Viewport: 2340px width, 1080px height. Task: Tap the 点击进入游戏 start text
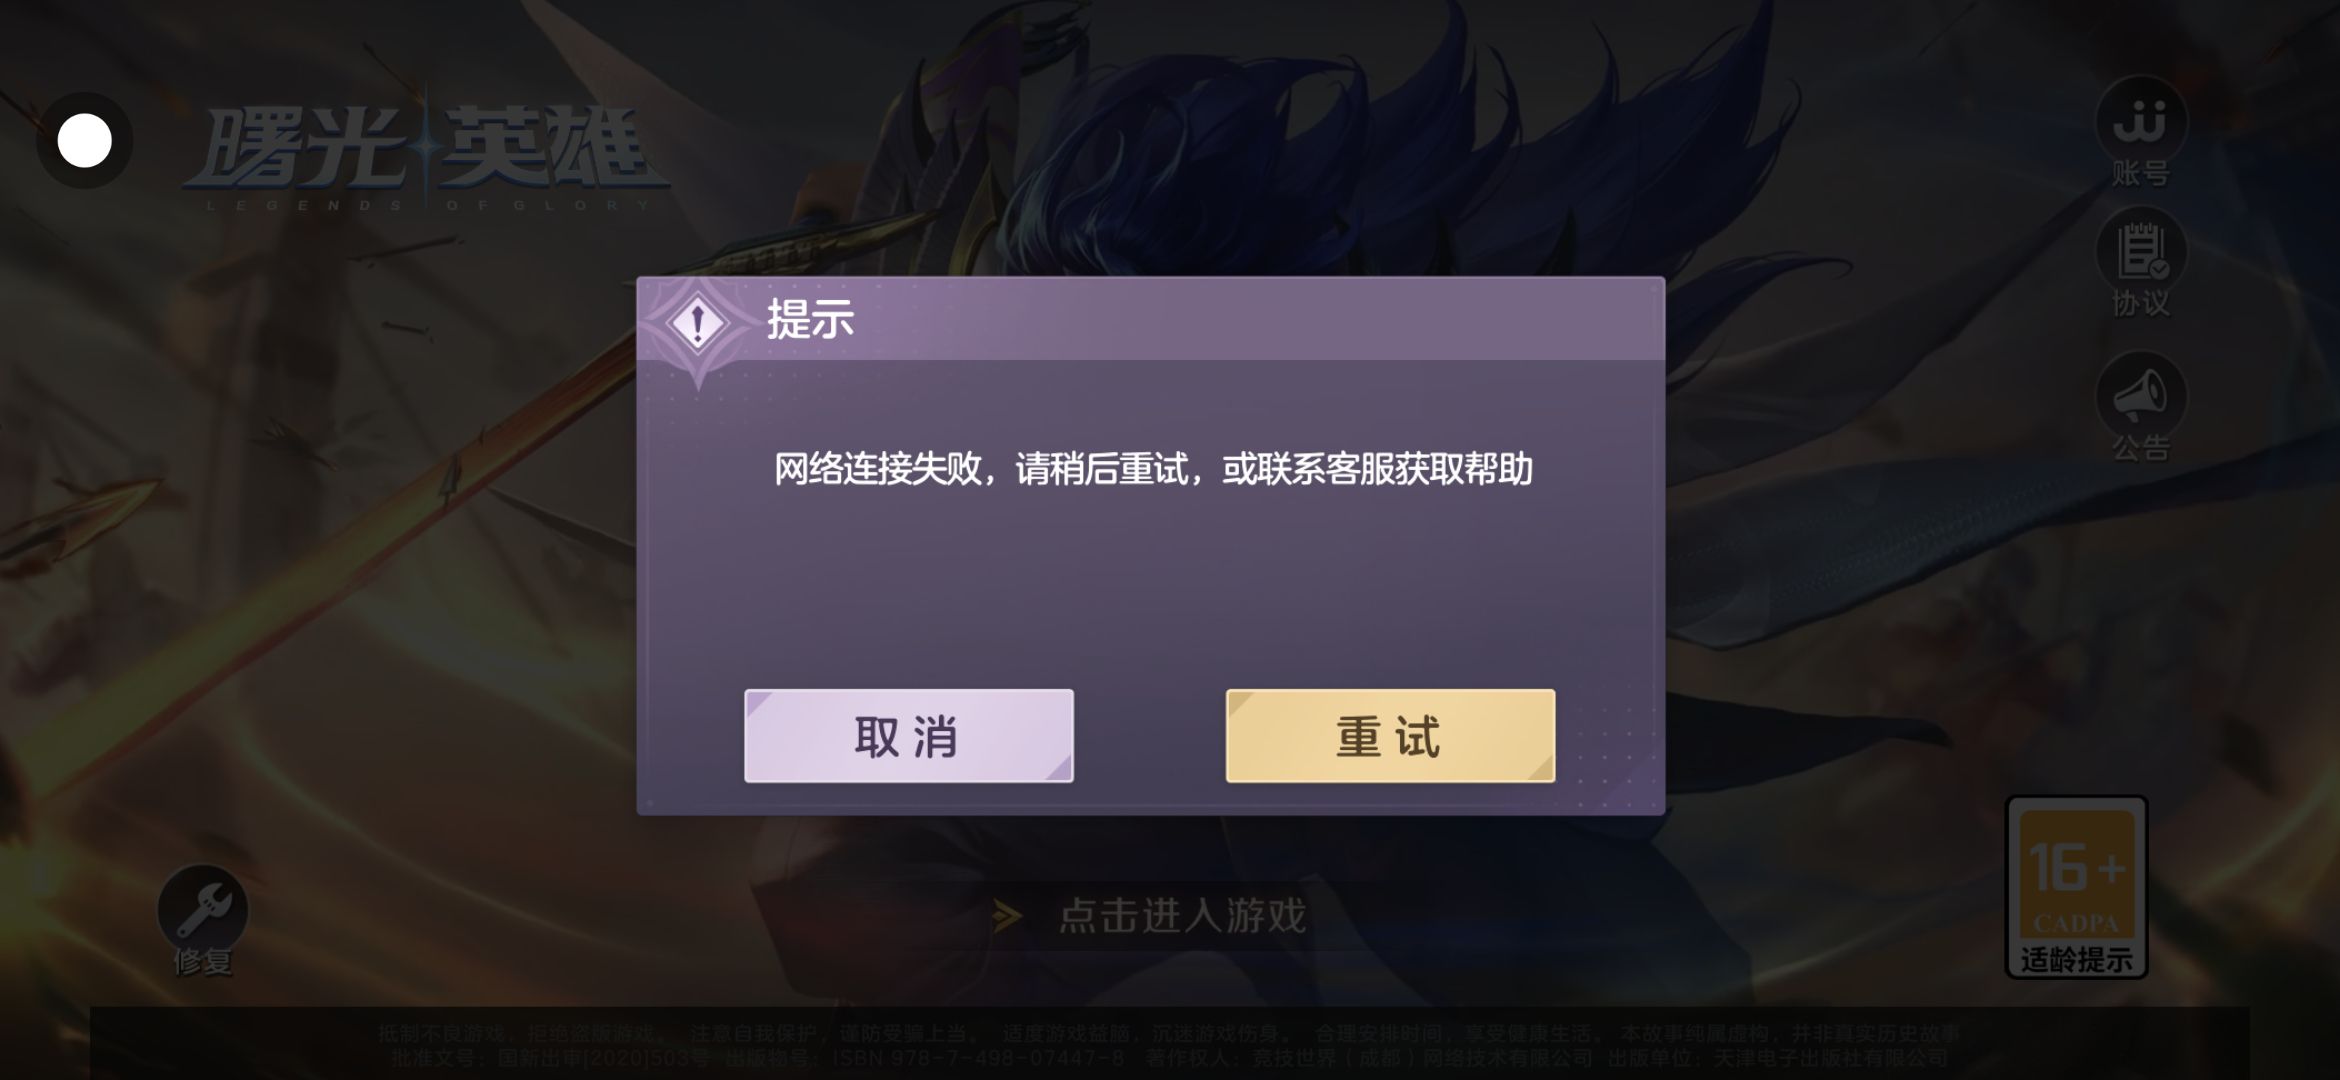[x=1183, y=915]
